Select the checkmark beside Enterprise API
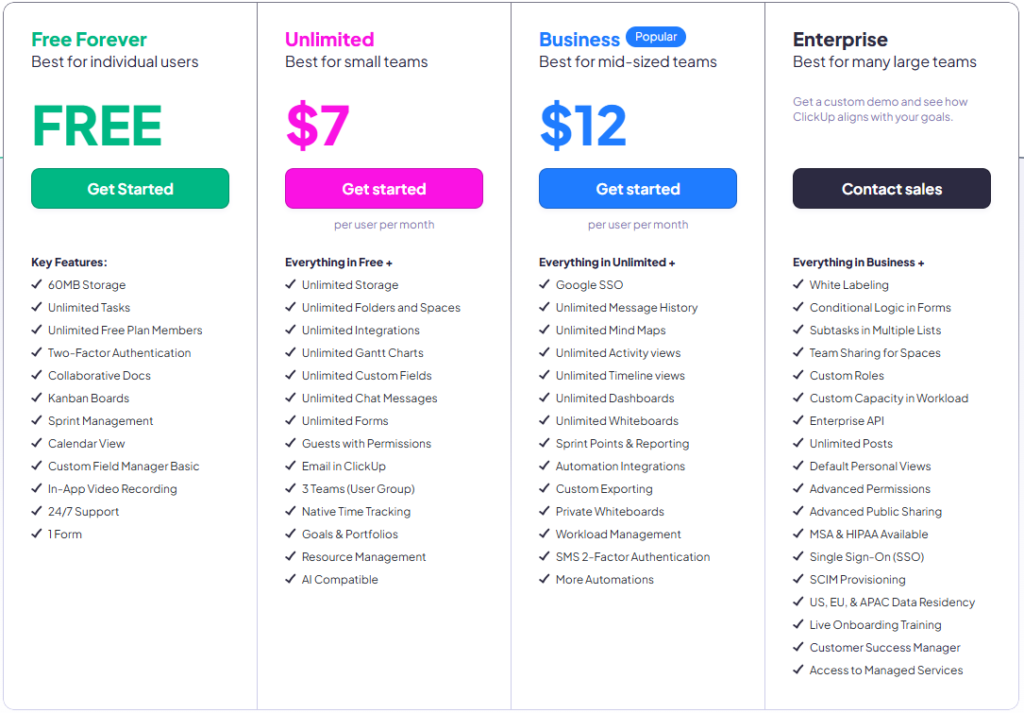This screenshot has height=713, width=1024. coord(798,420)
